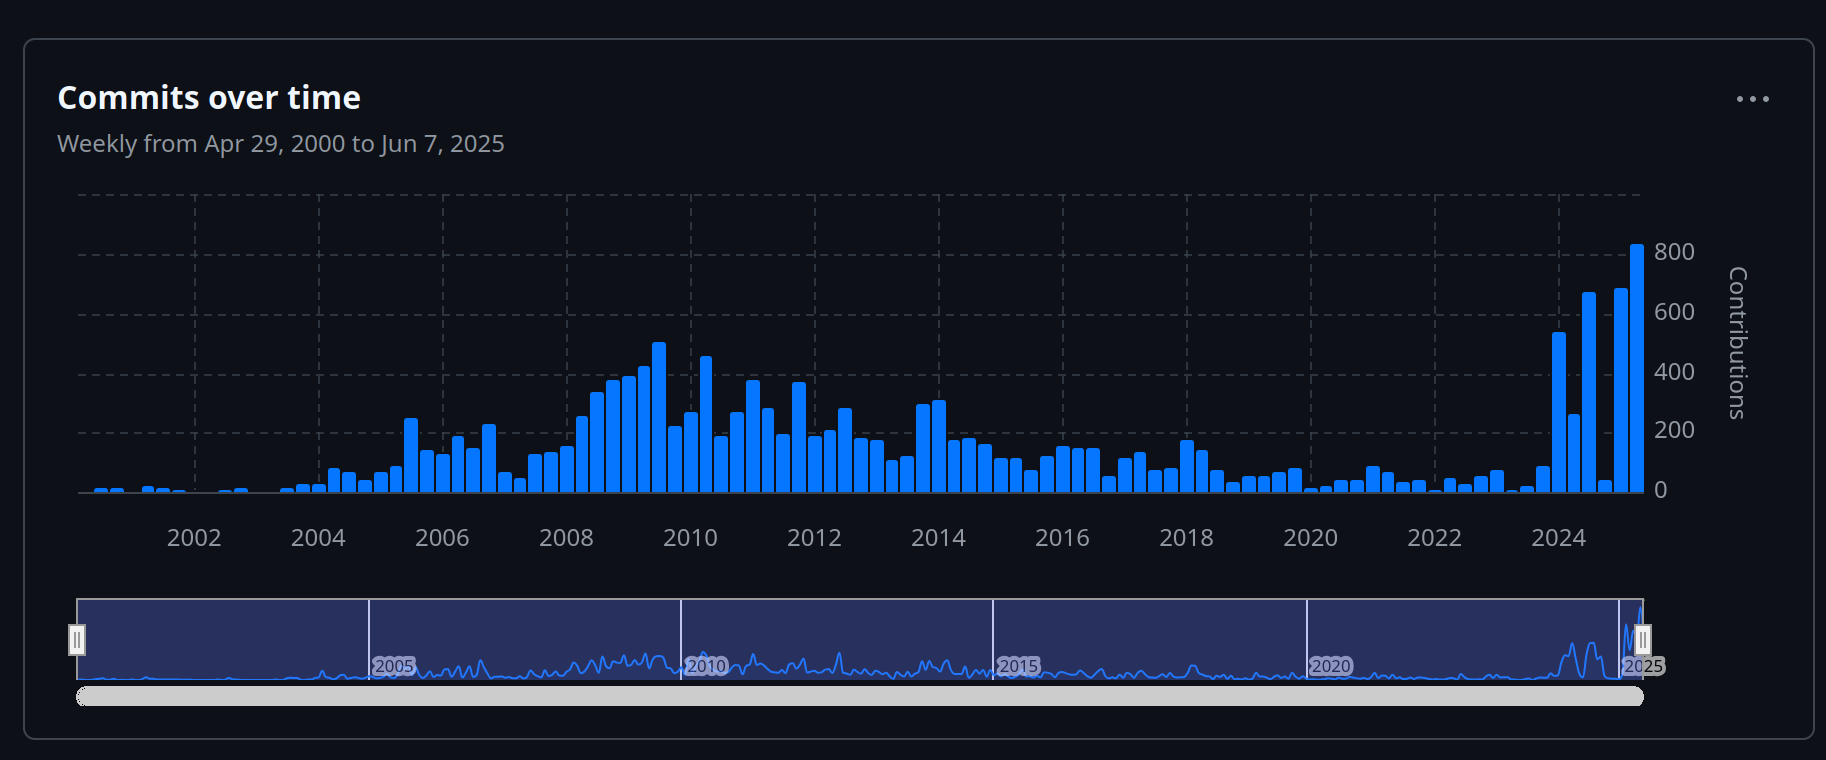Click the 2002 x-axis label

[194, 538]
